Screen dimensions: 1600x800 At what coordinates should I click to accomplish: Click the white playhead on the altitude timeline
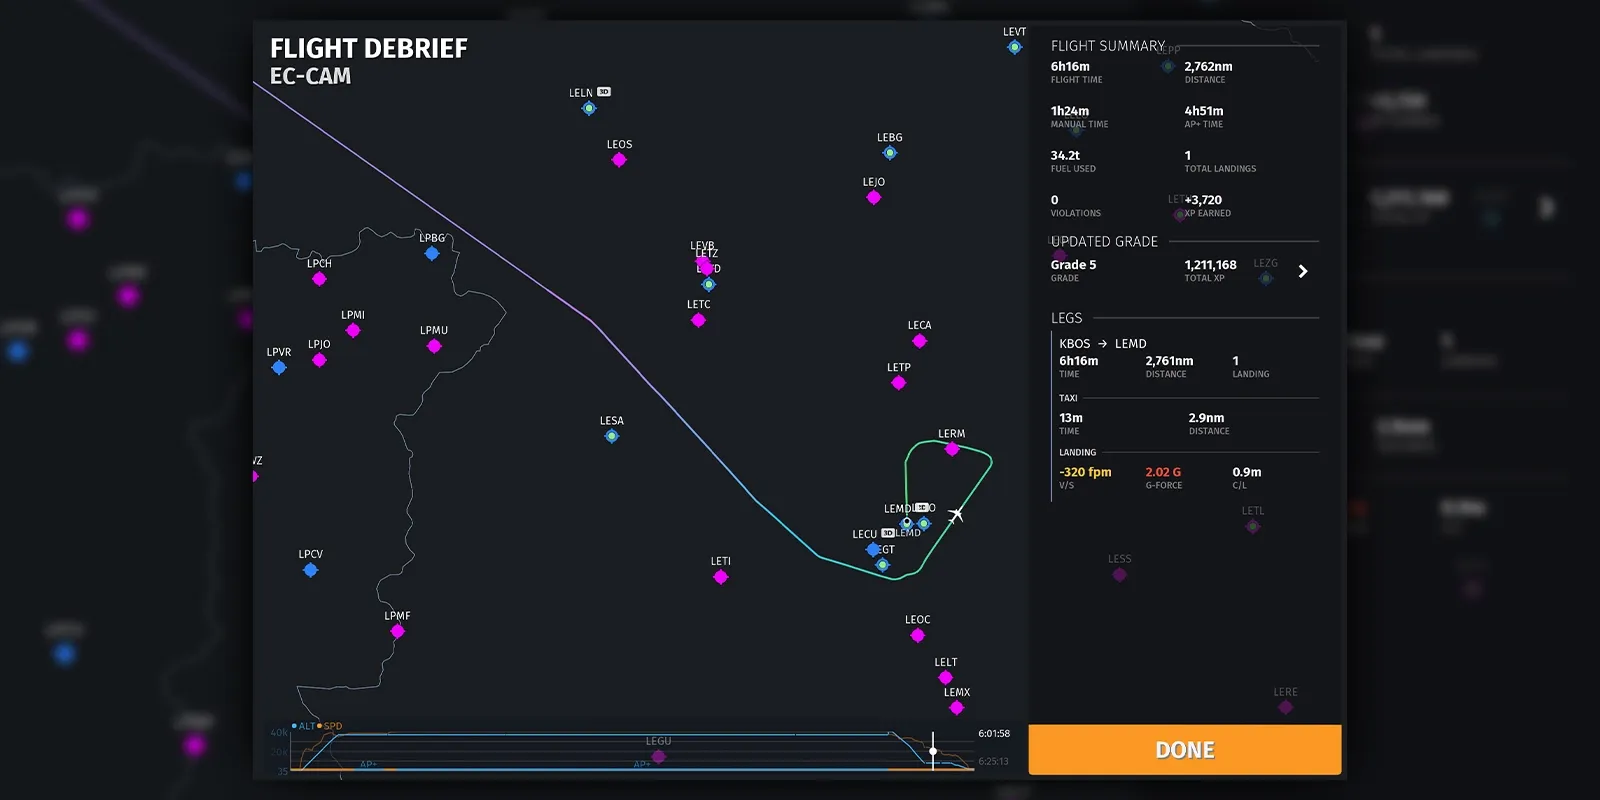(933, 751)
